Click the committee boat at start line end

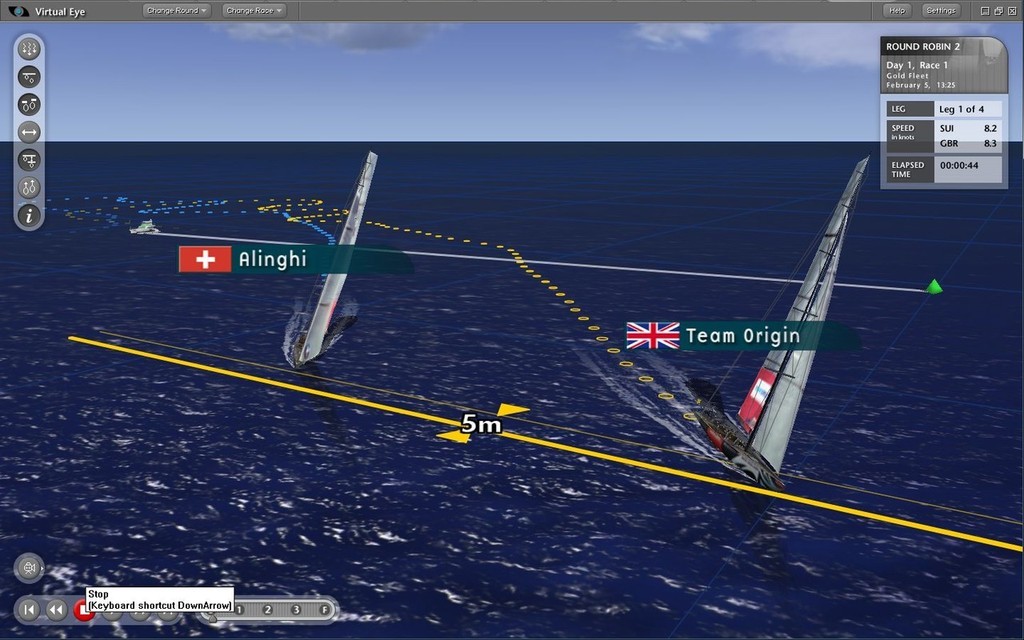[144, 227]
